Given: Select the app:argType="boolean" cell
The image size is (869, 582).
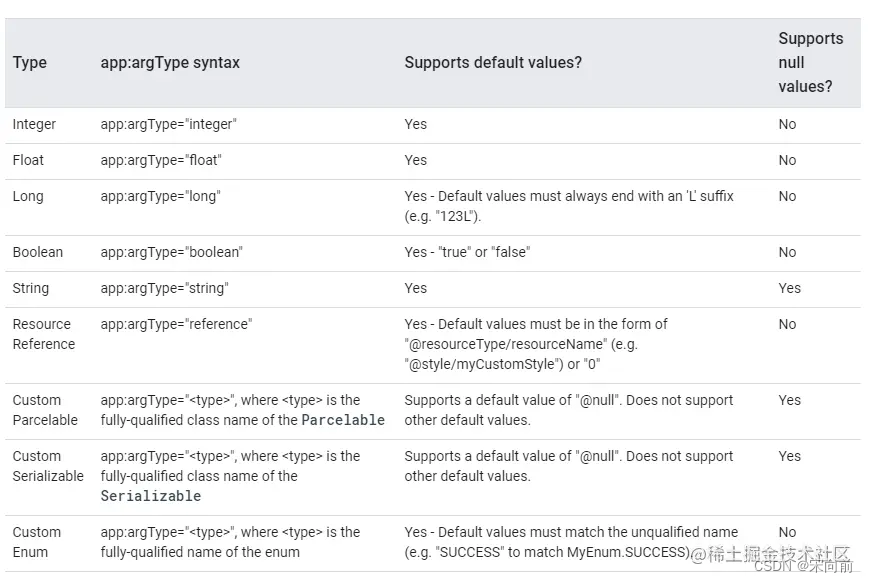Looking at the screenshot, I should point(171,252).
